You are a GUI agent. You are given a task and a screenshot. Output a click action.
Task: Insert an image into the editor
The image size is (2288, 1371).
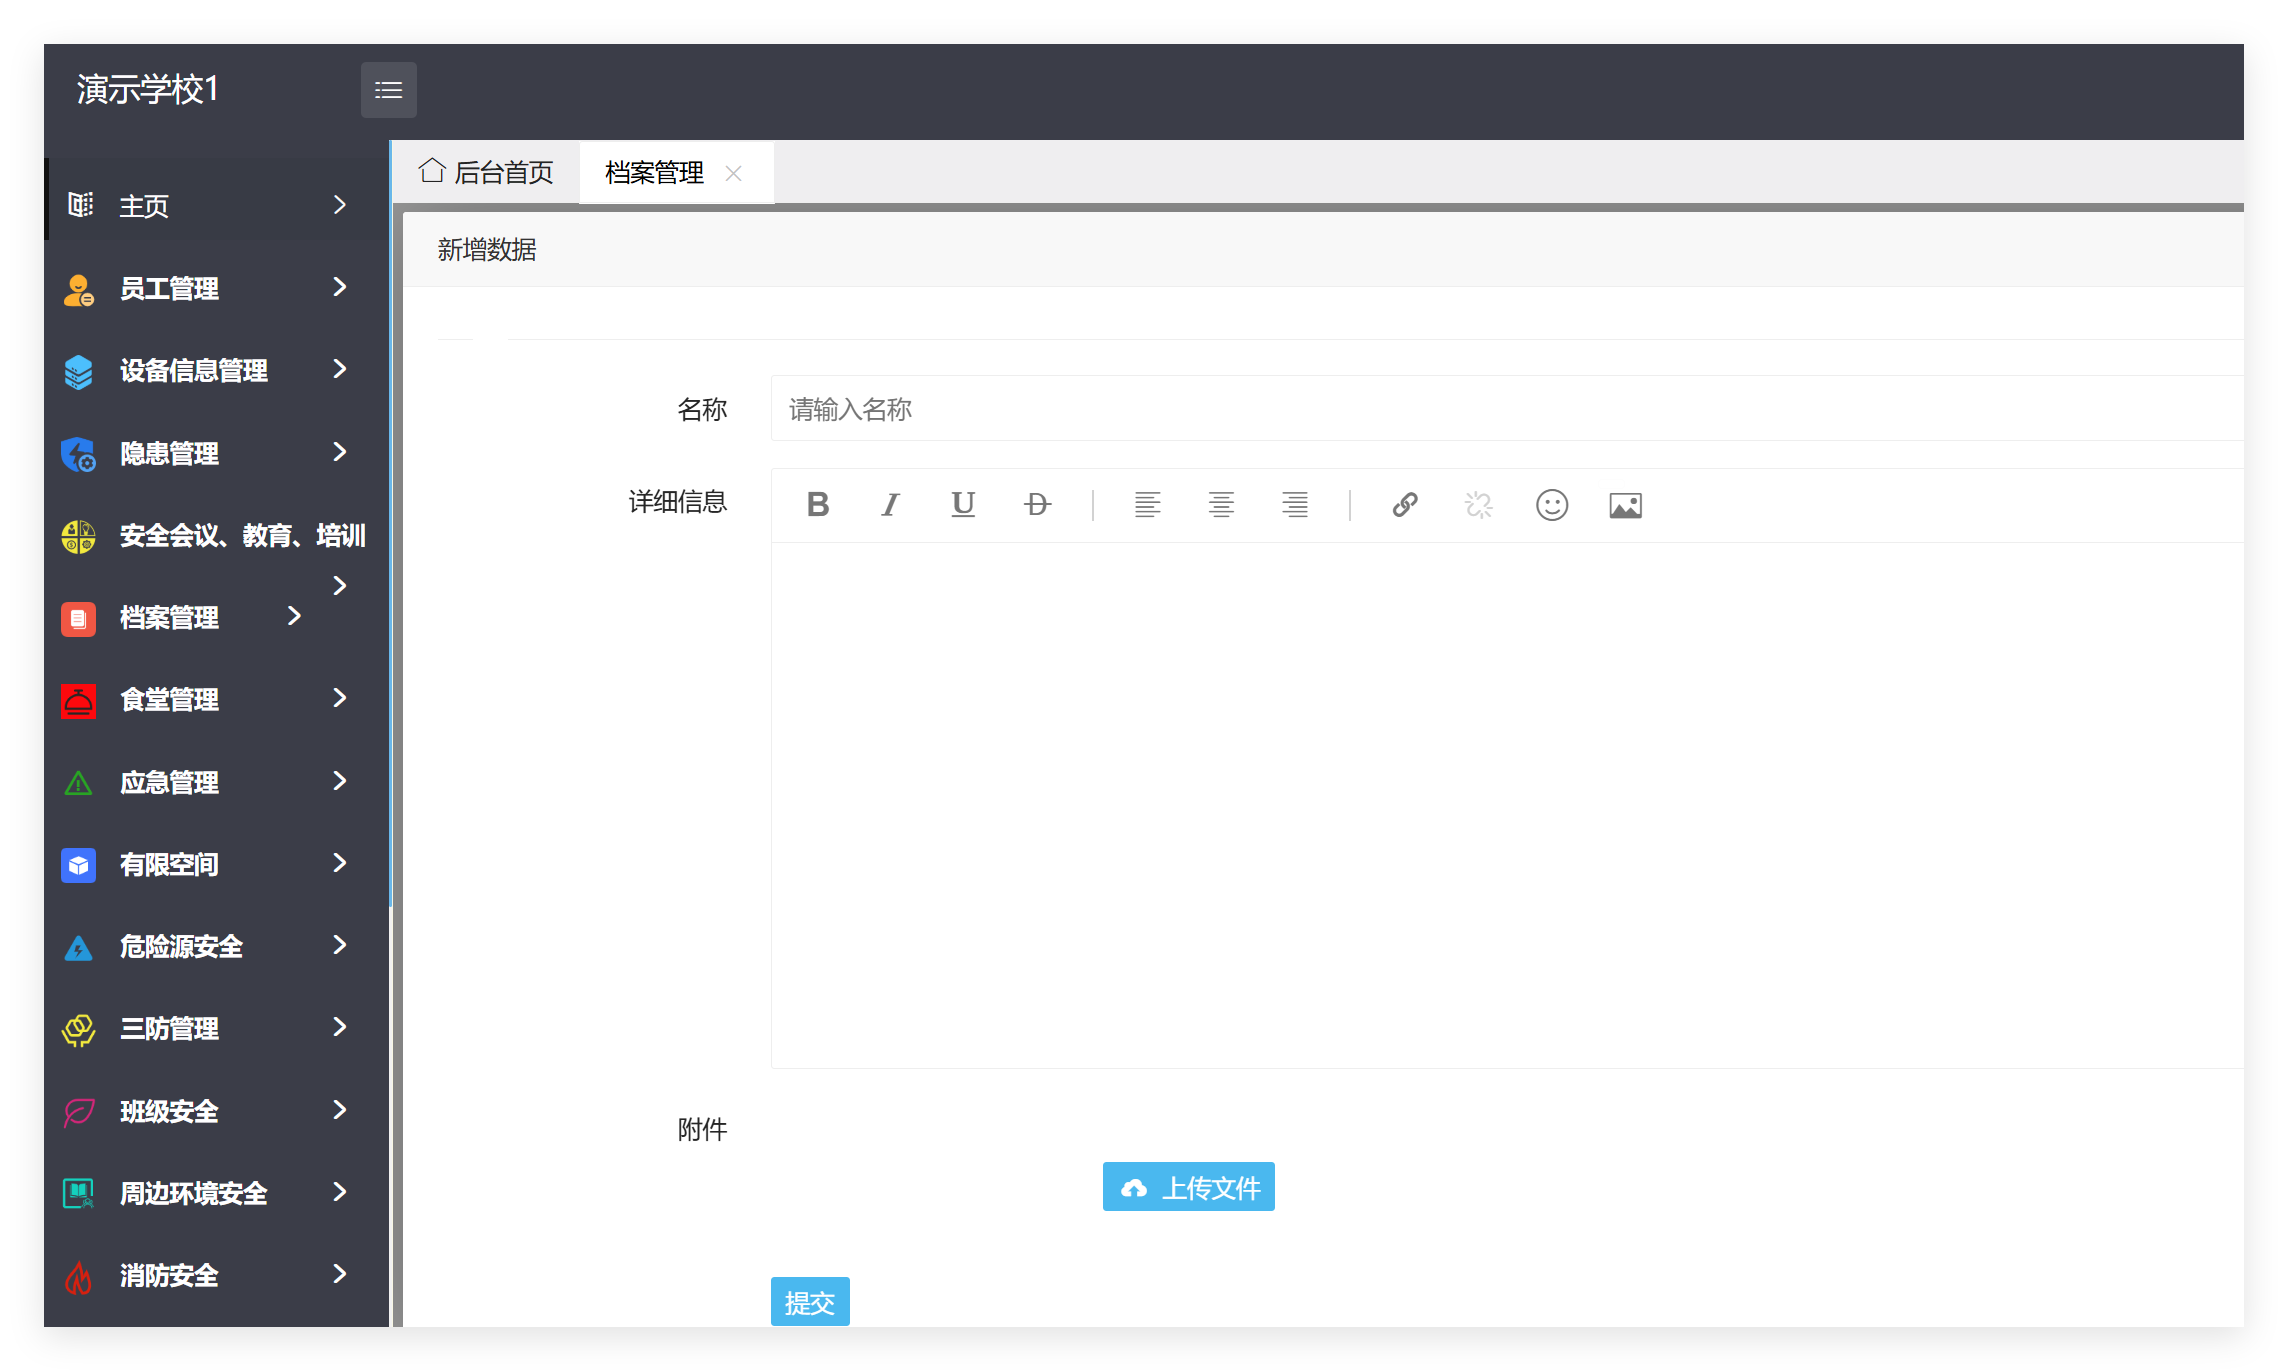click(1625, 505)
